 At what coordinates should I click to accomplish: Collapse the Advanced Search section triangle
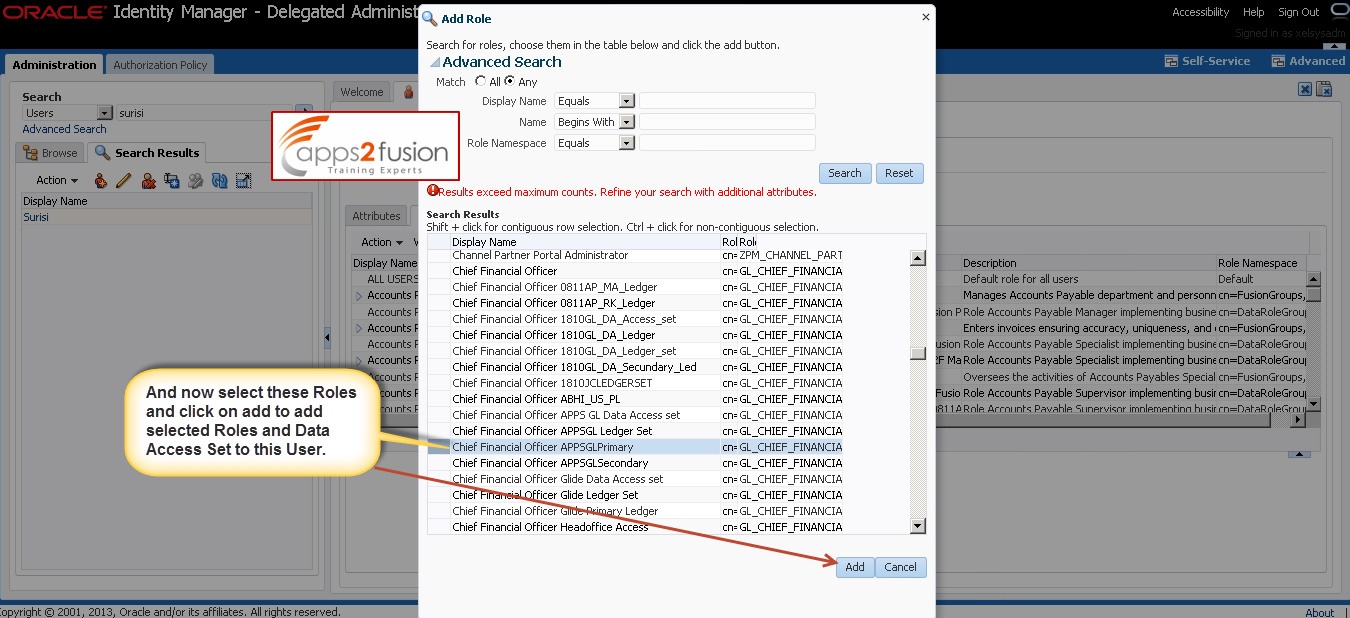434,62
